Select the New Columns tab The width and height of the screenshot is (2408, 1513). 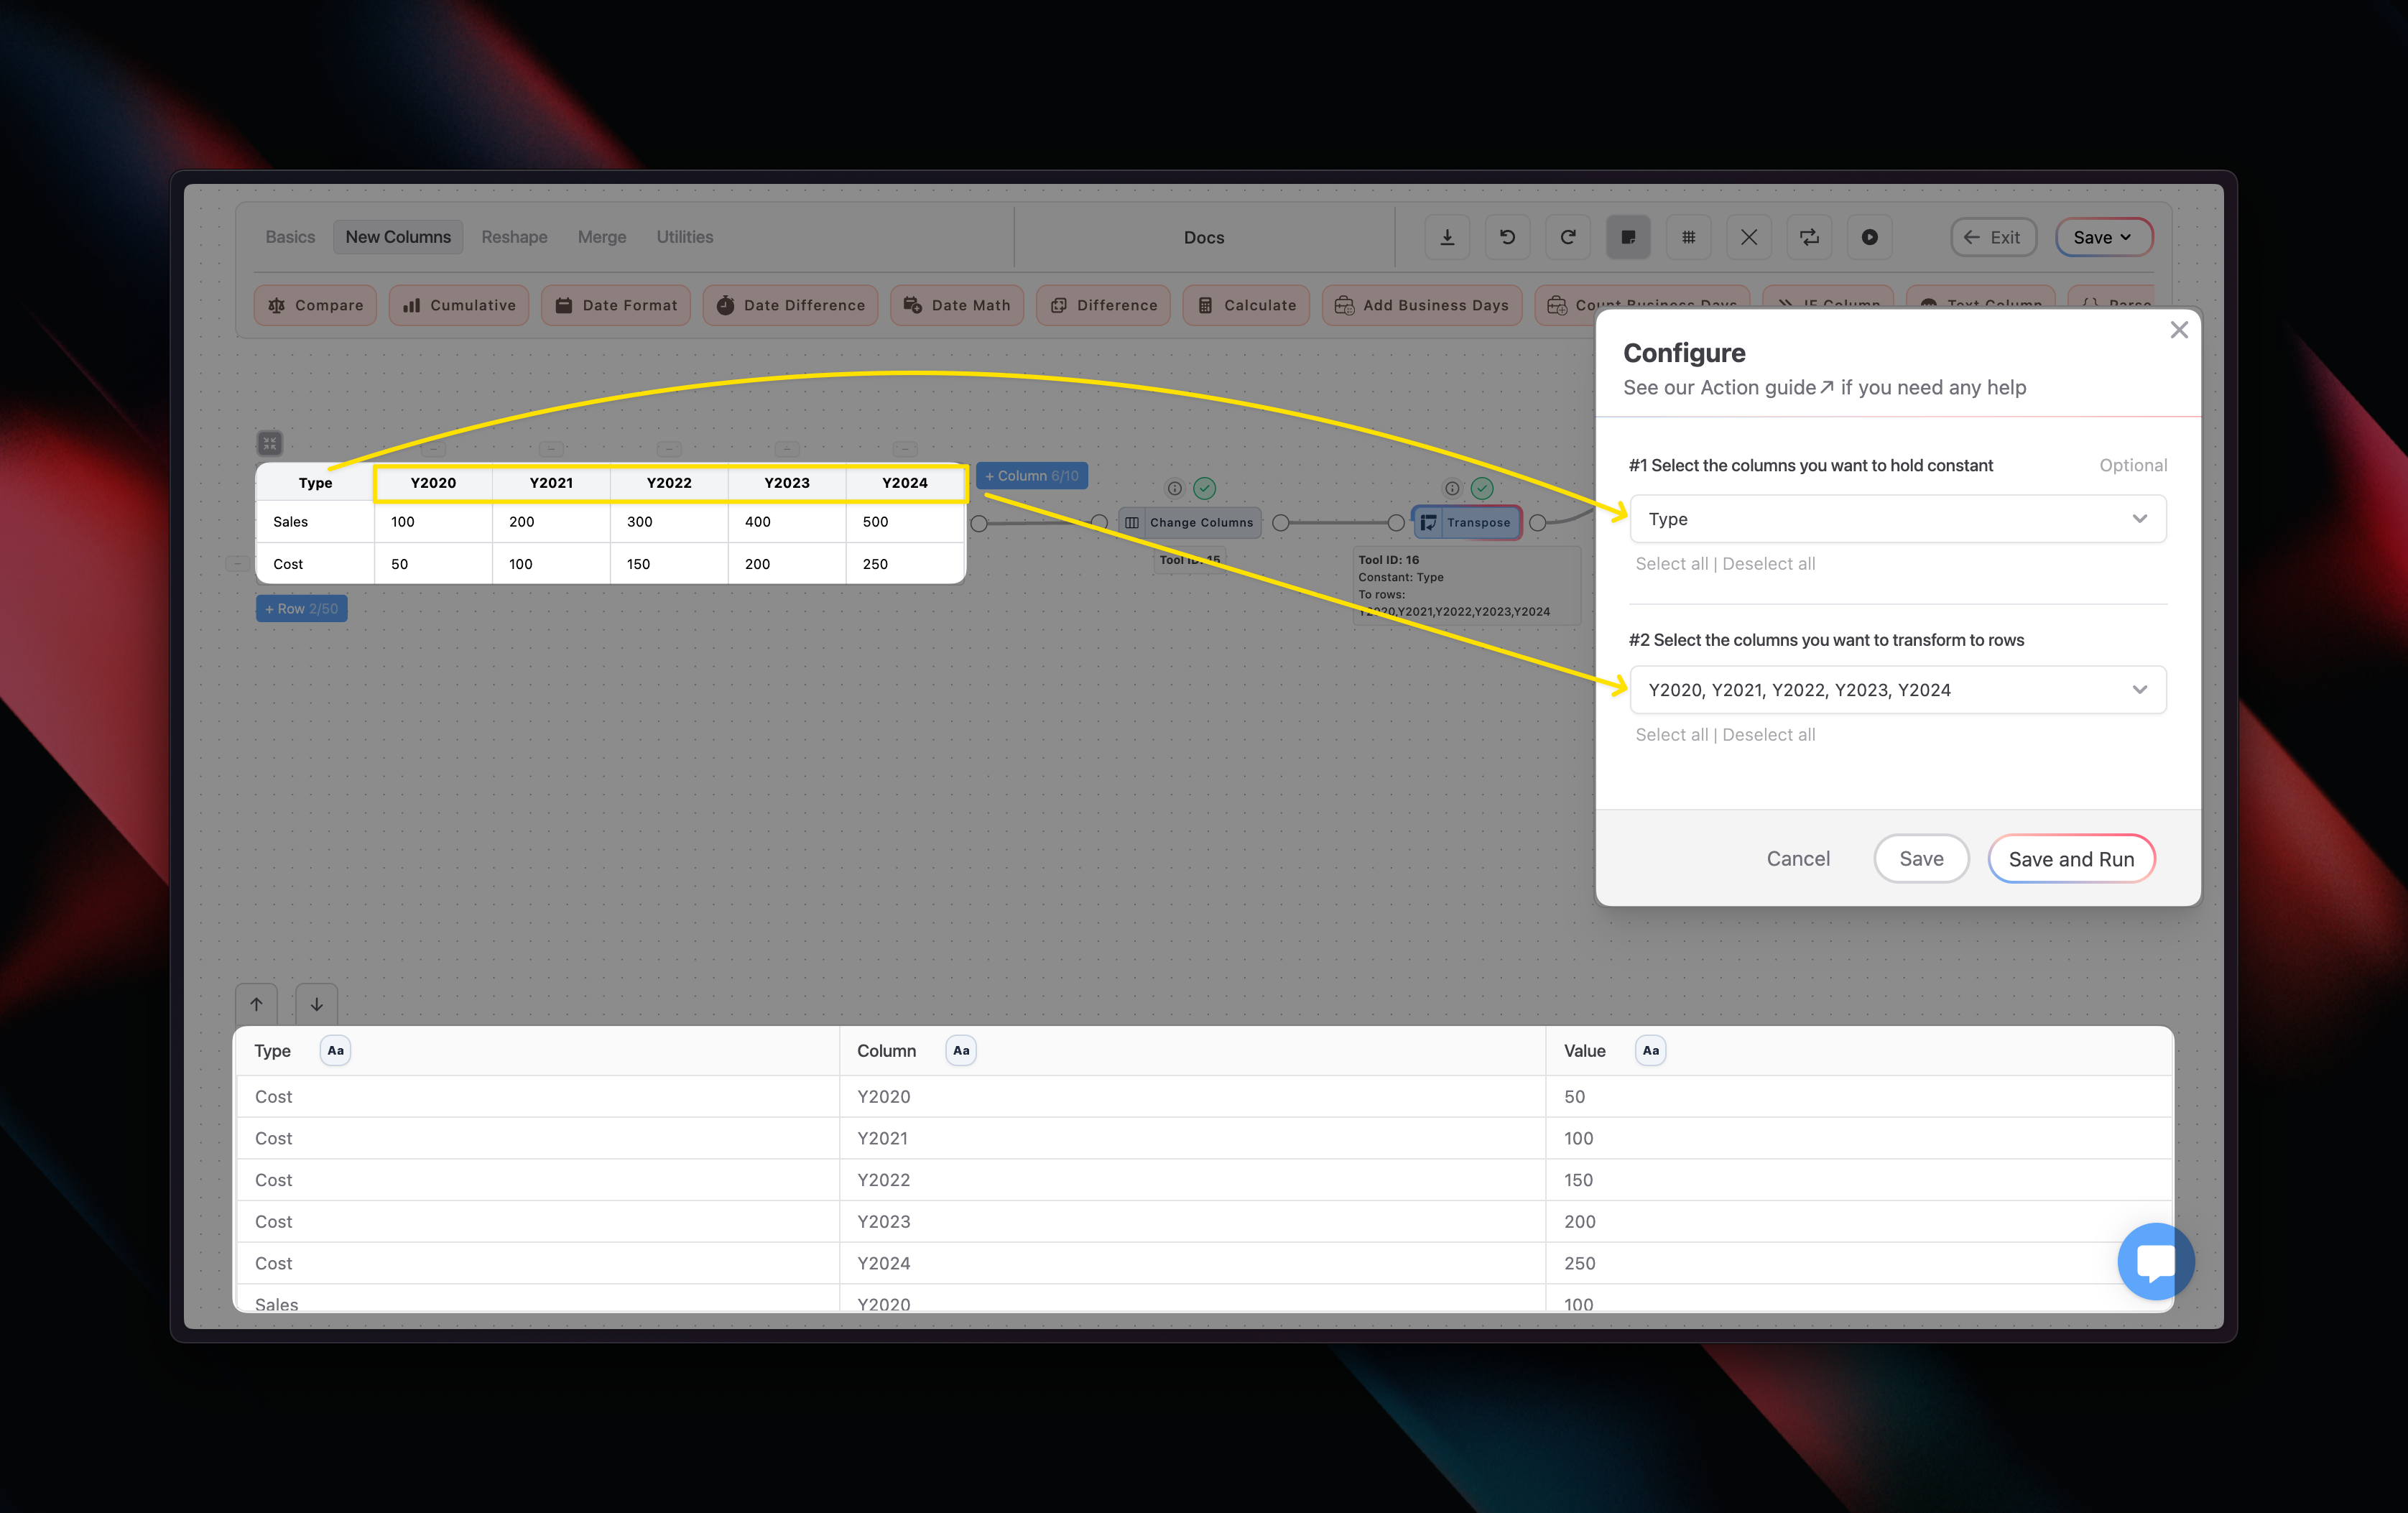tap(398, 237)
